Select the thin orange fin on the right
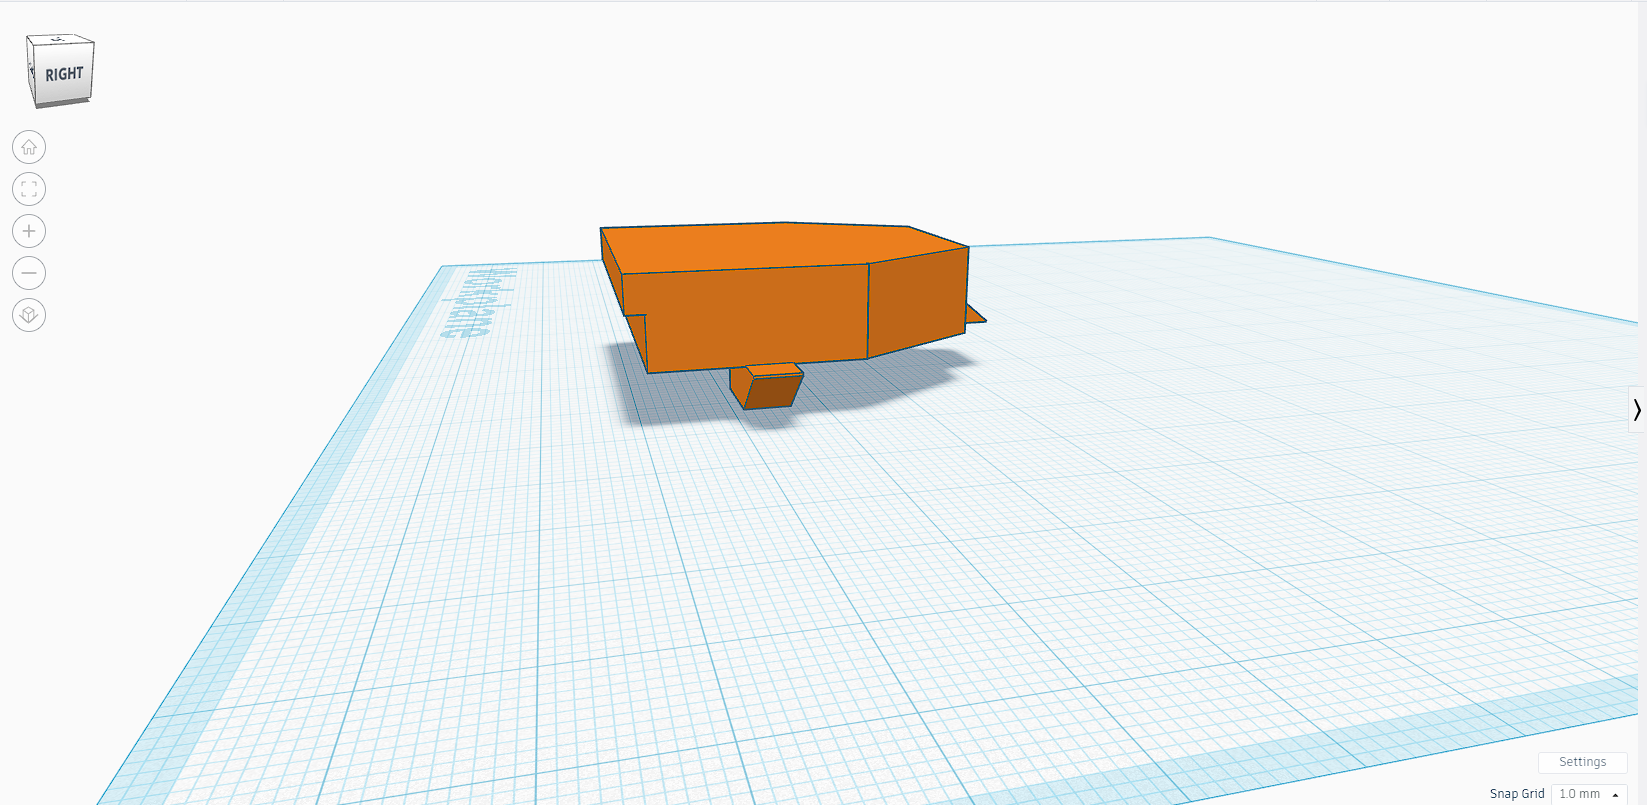Viewport: 1647px width, 805px height. (x=975, y=317)
